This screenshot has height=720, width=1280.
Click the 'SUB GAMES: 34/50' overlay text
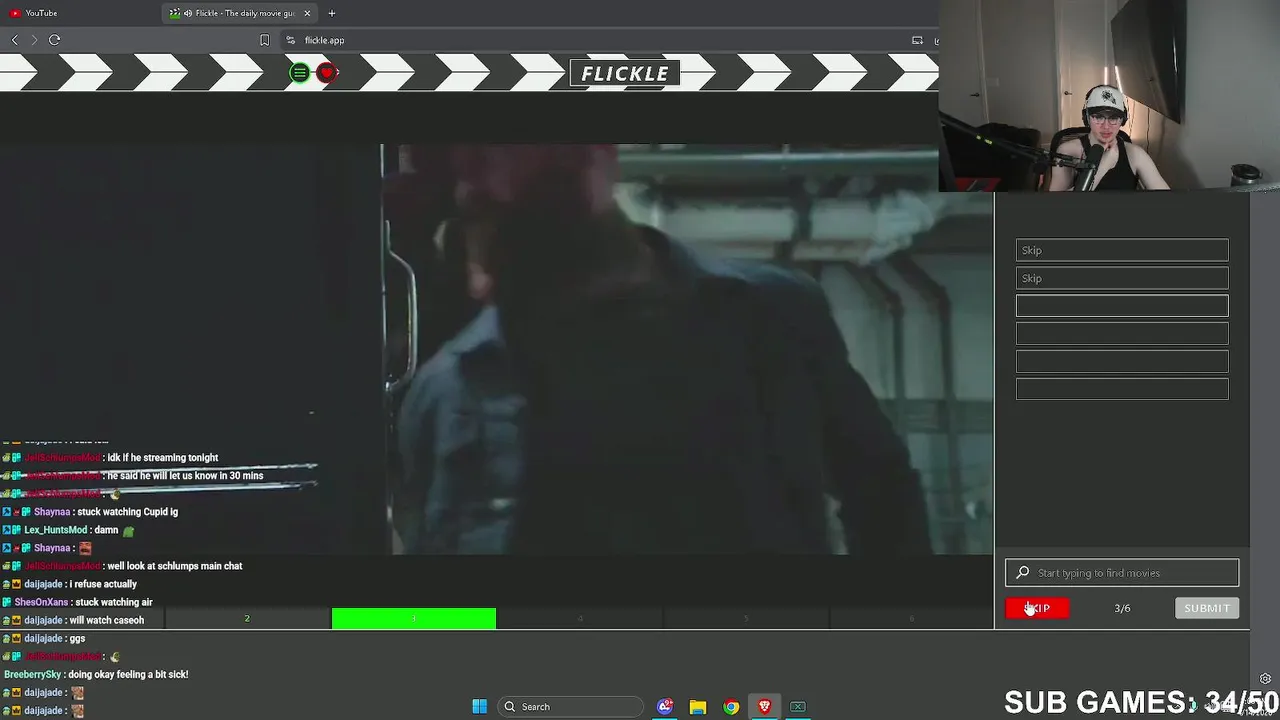[x=1141, y=702]
